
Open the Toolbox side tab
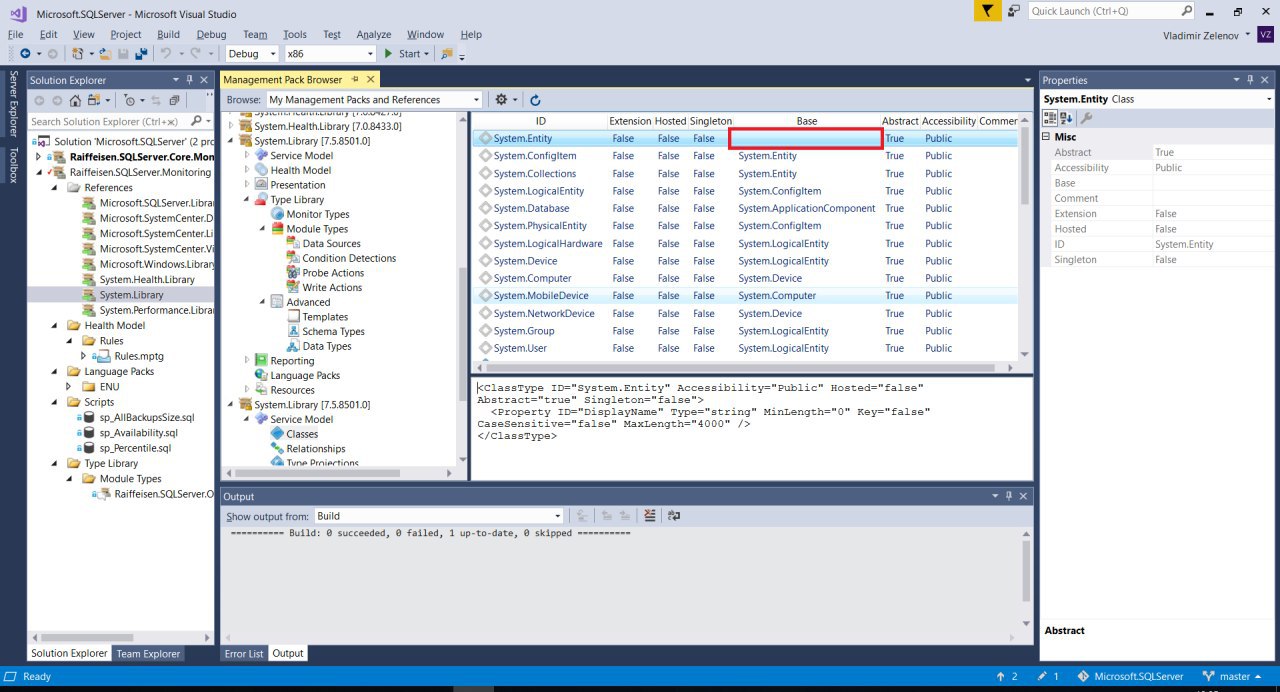[x=13, y=165]
